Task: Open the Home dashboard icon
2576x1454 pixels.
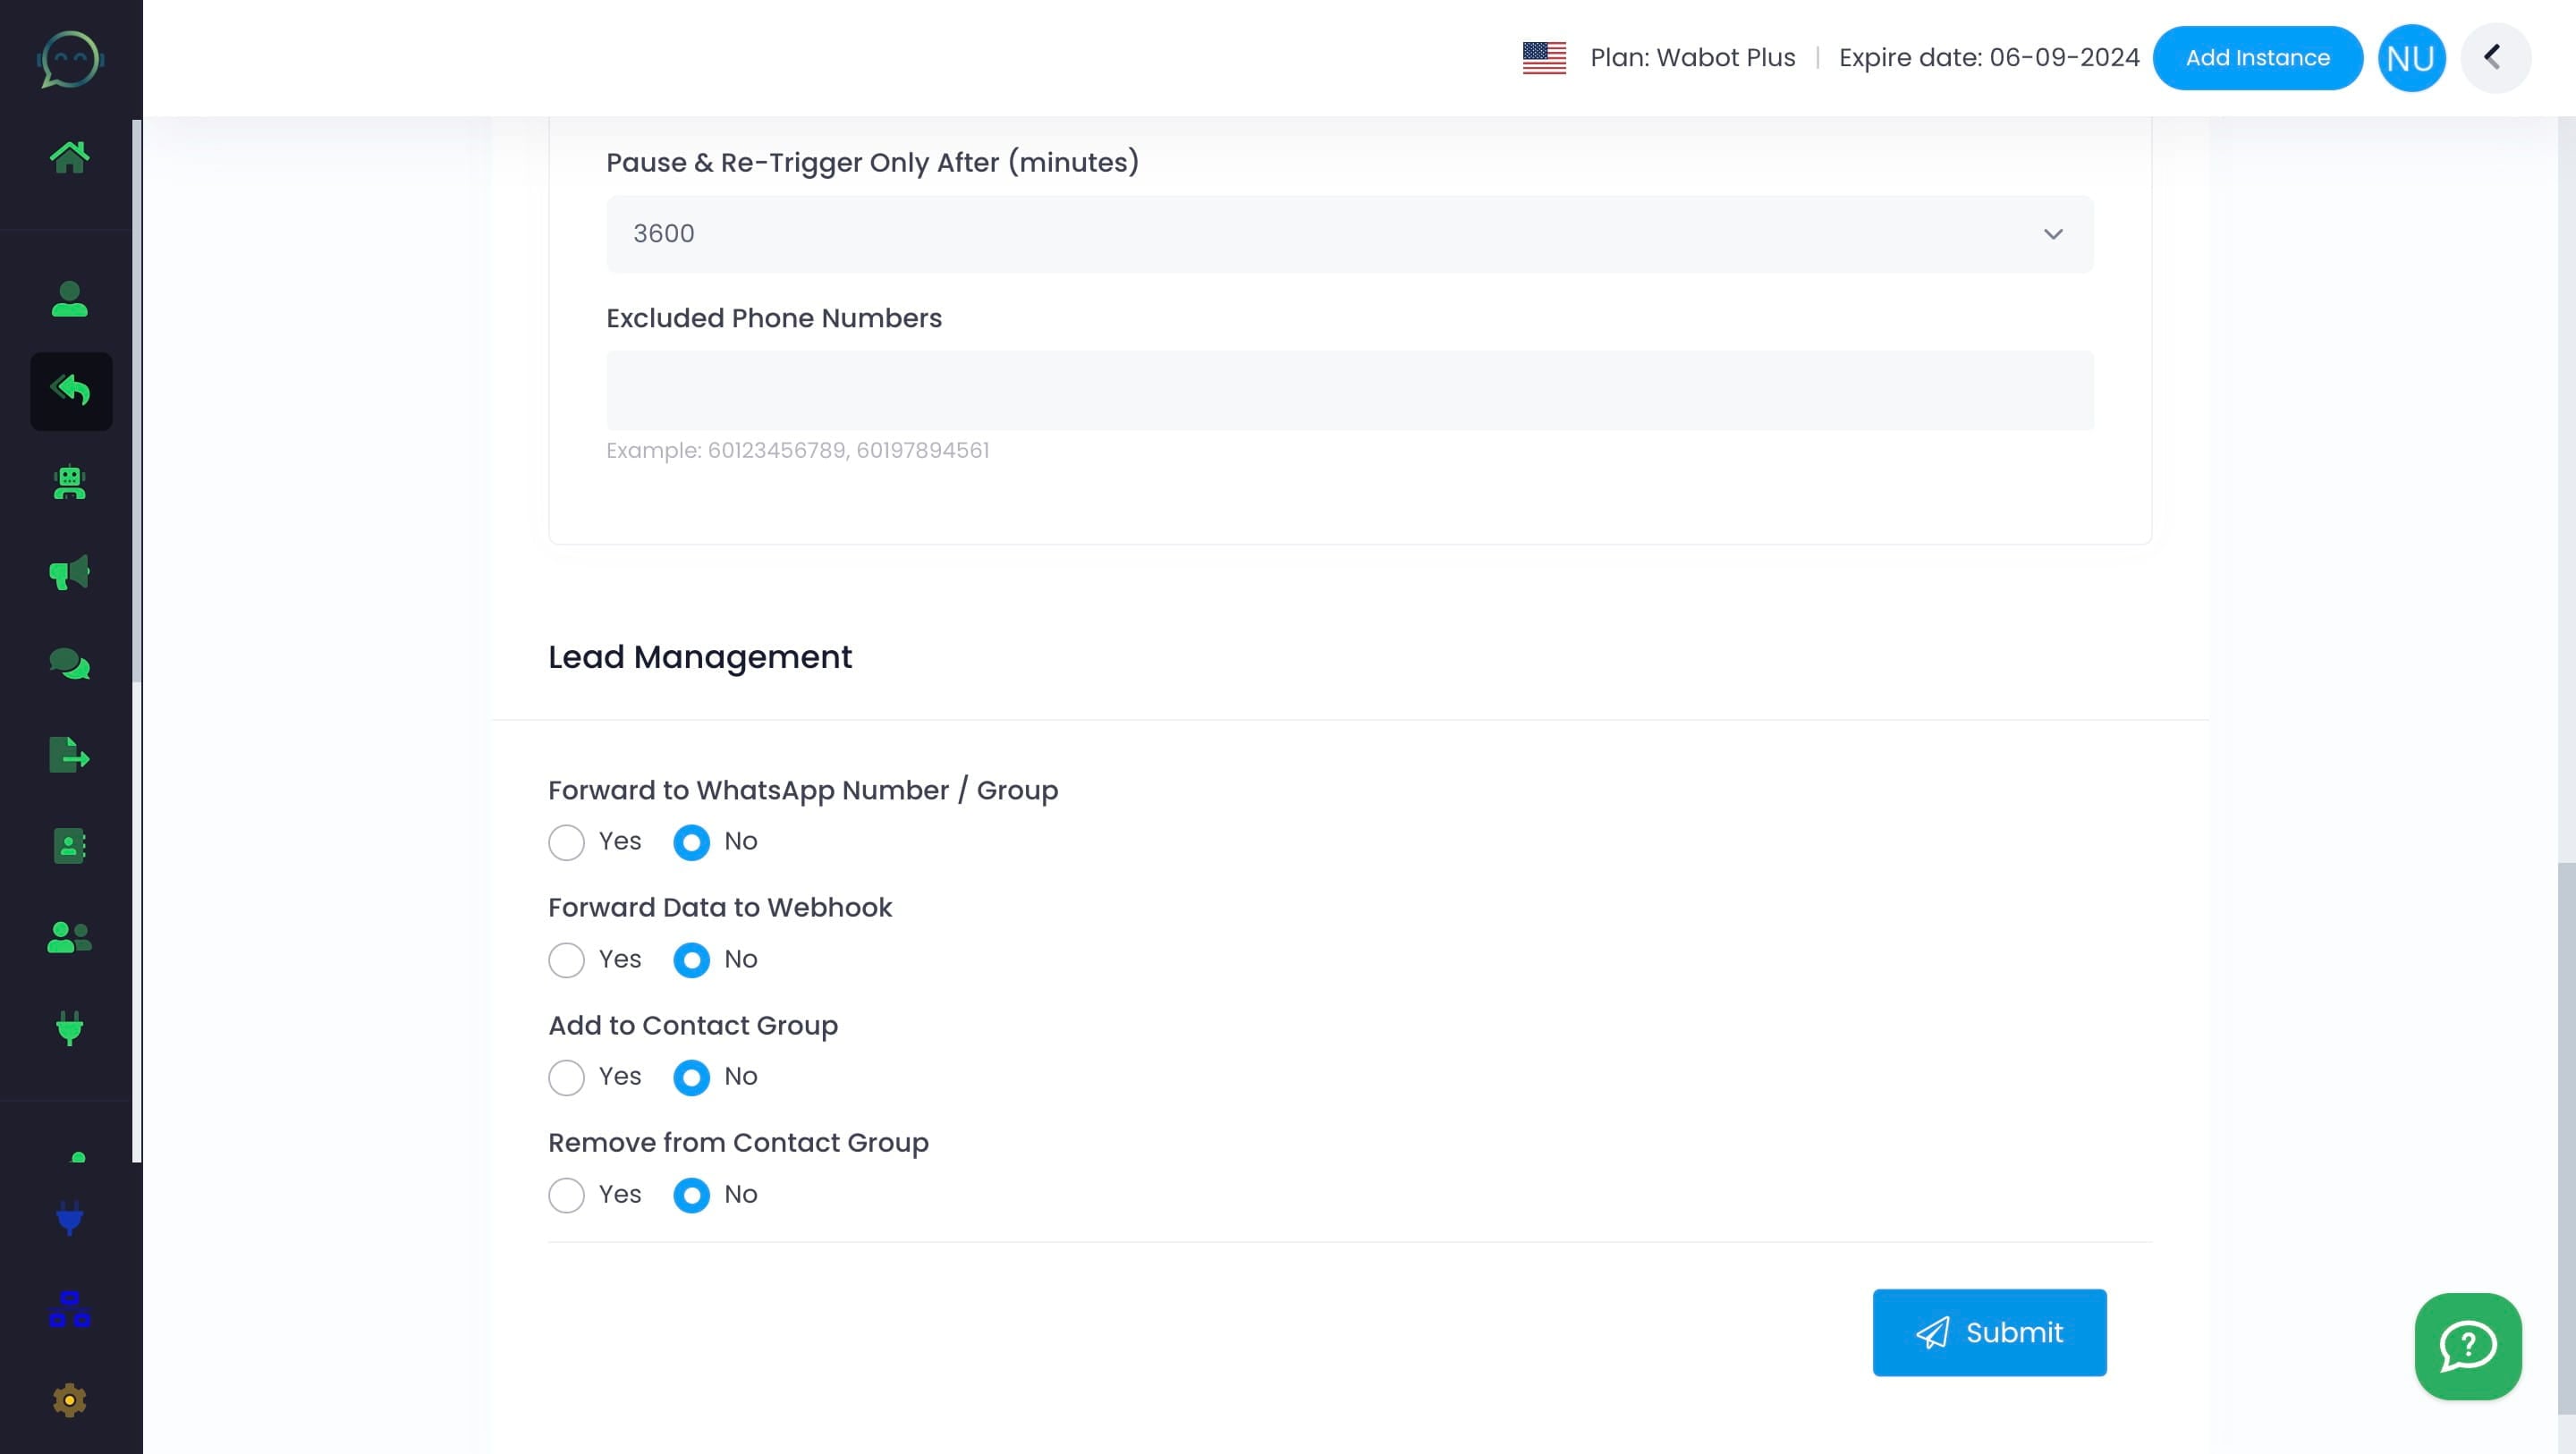Action: click(x=70, y=155)
